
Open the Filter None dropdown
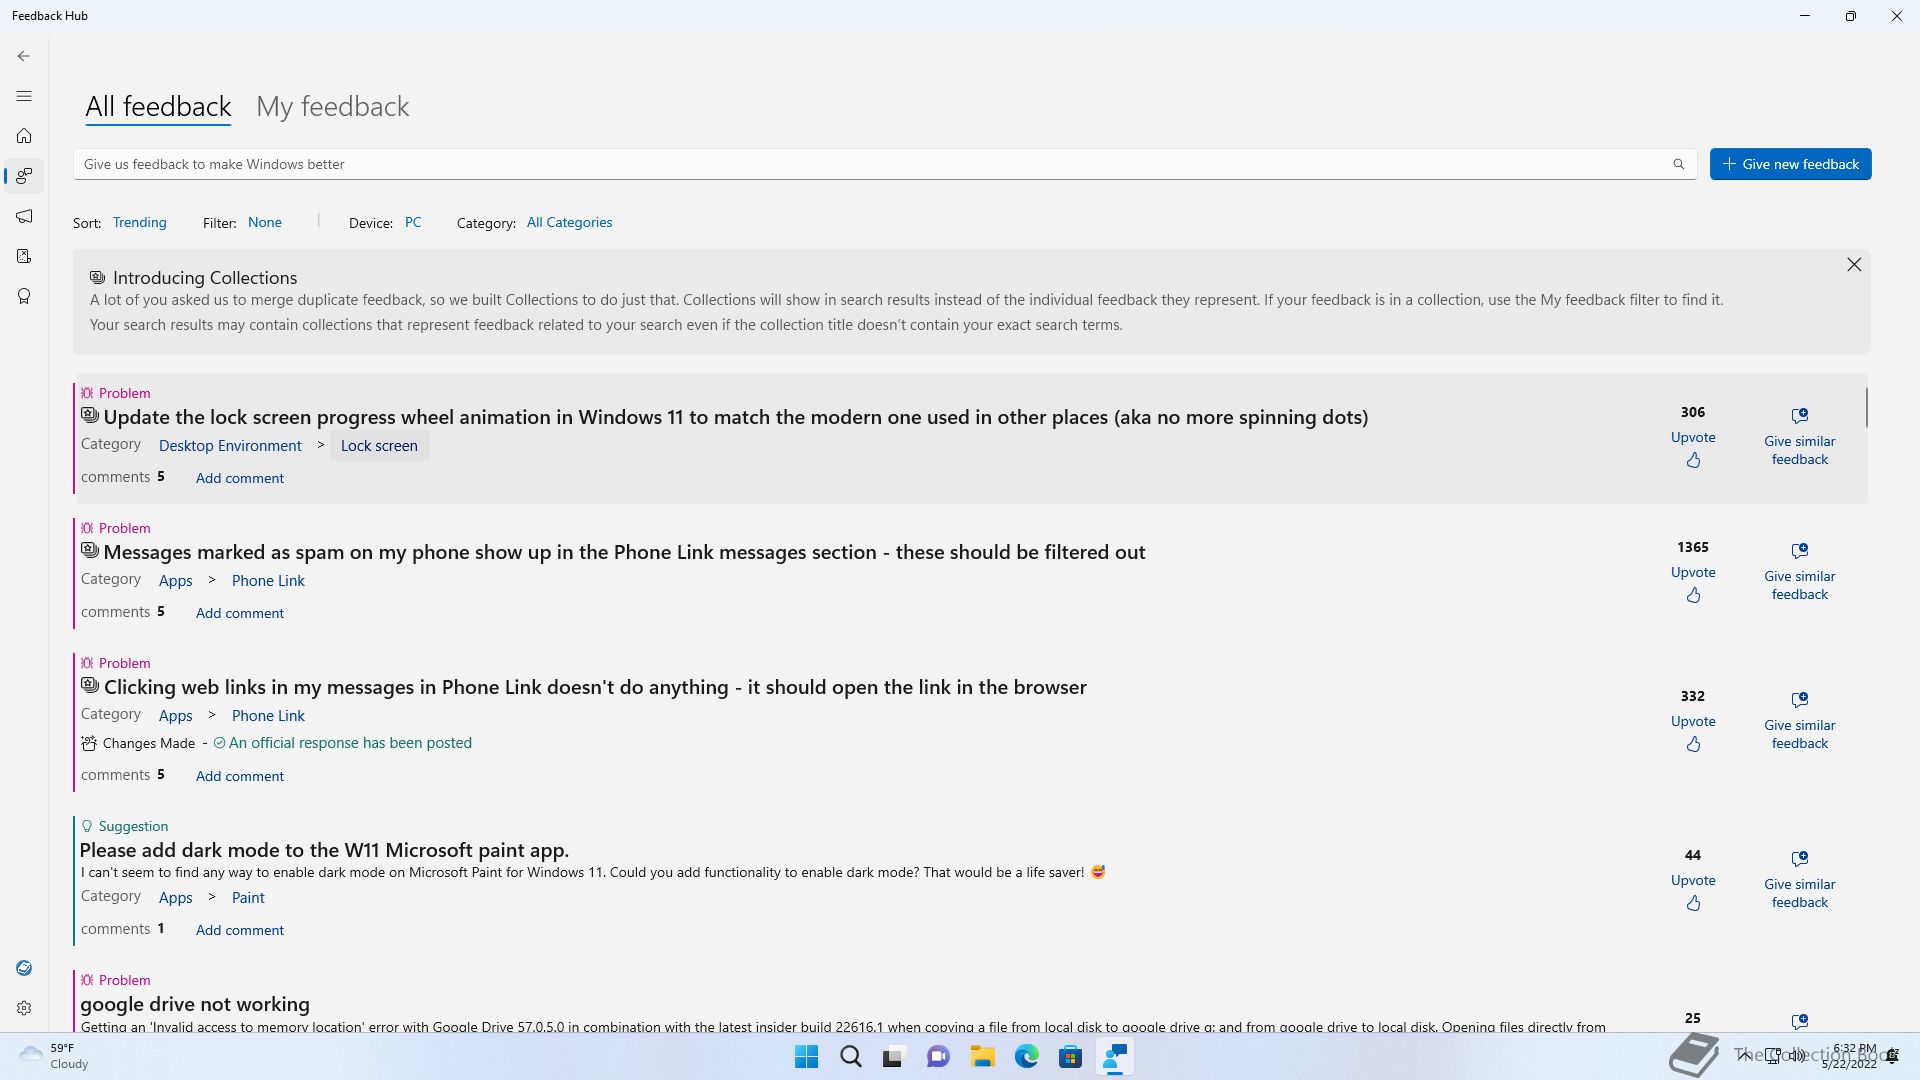pyautogui.click(x=264, y=222)
